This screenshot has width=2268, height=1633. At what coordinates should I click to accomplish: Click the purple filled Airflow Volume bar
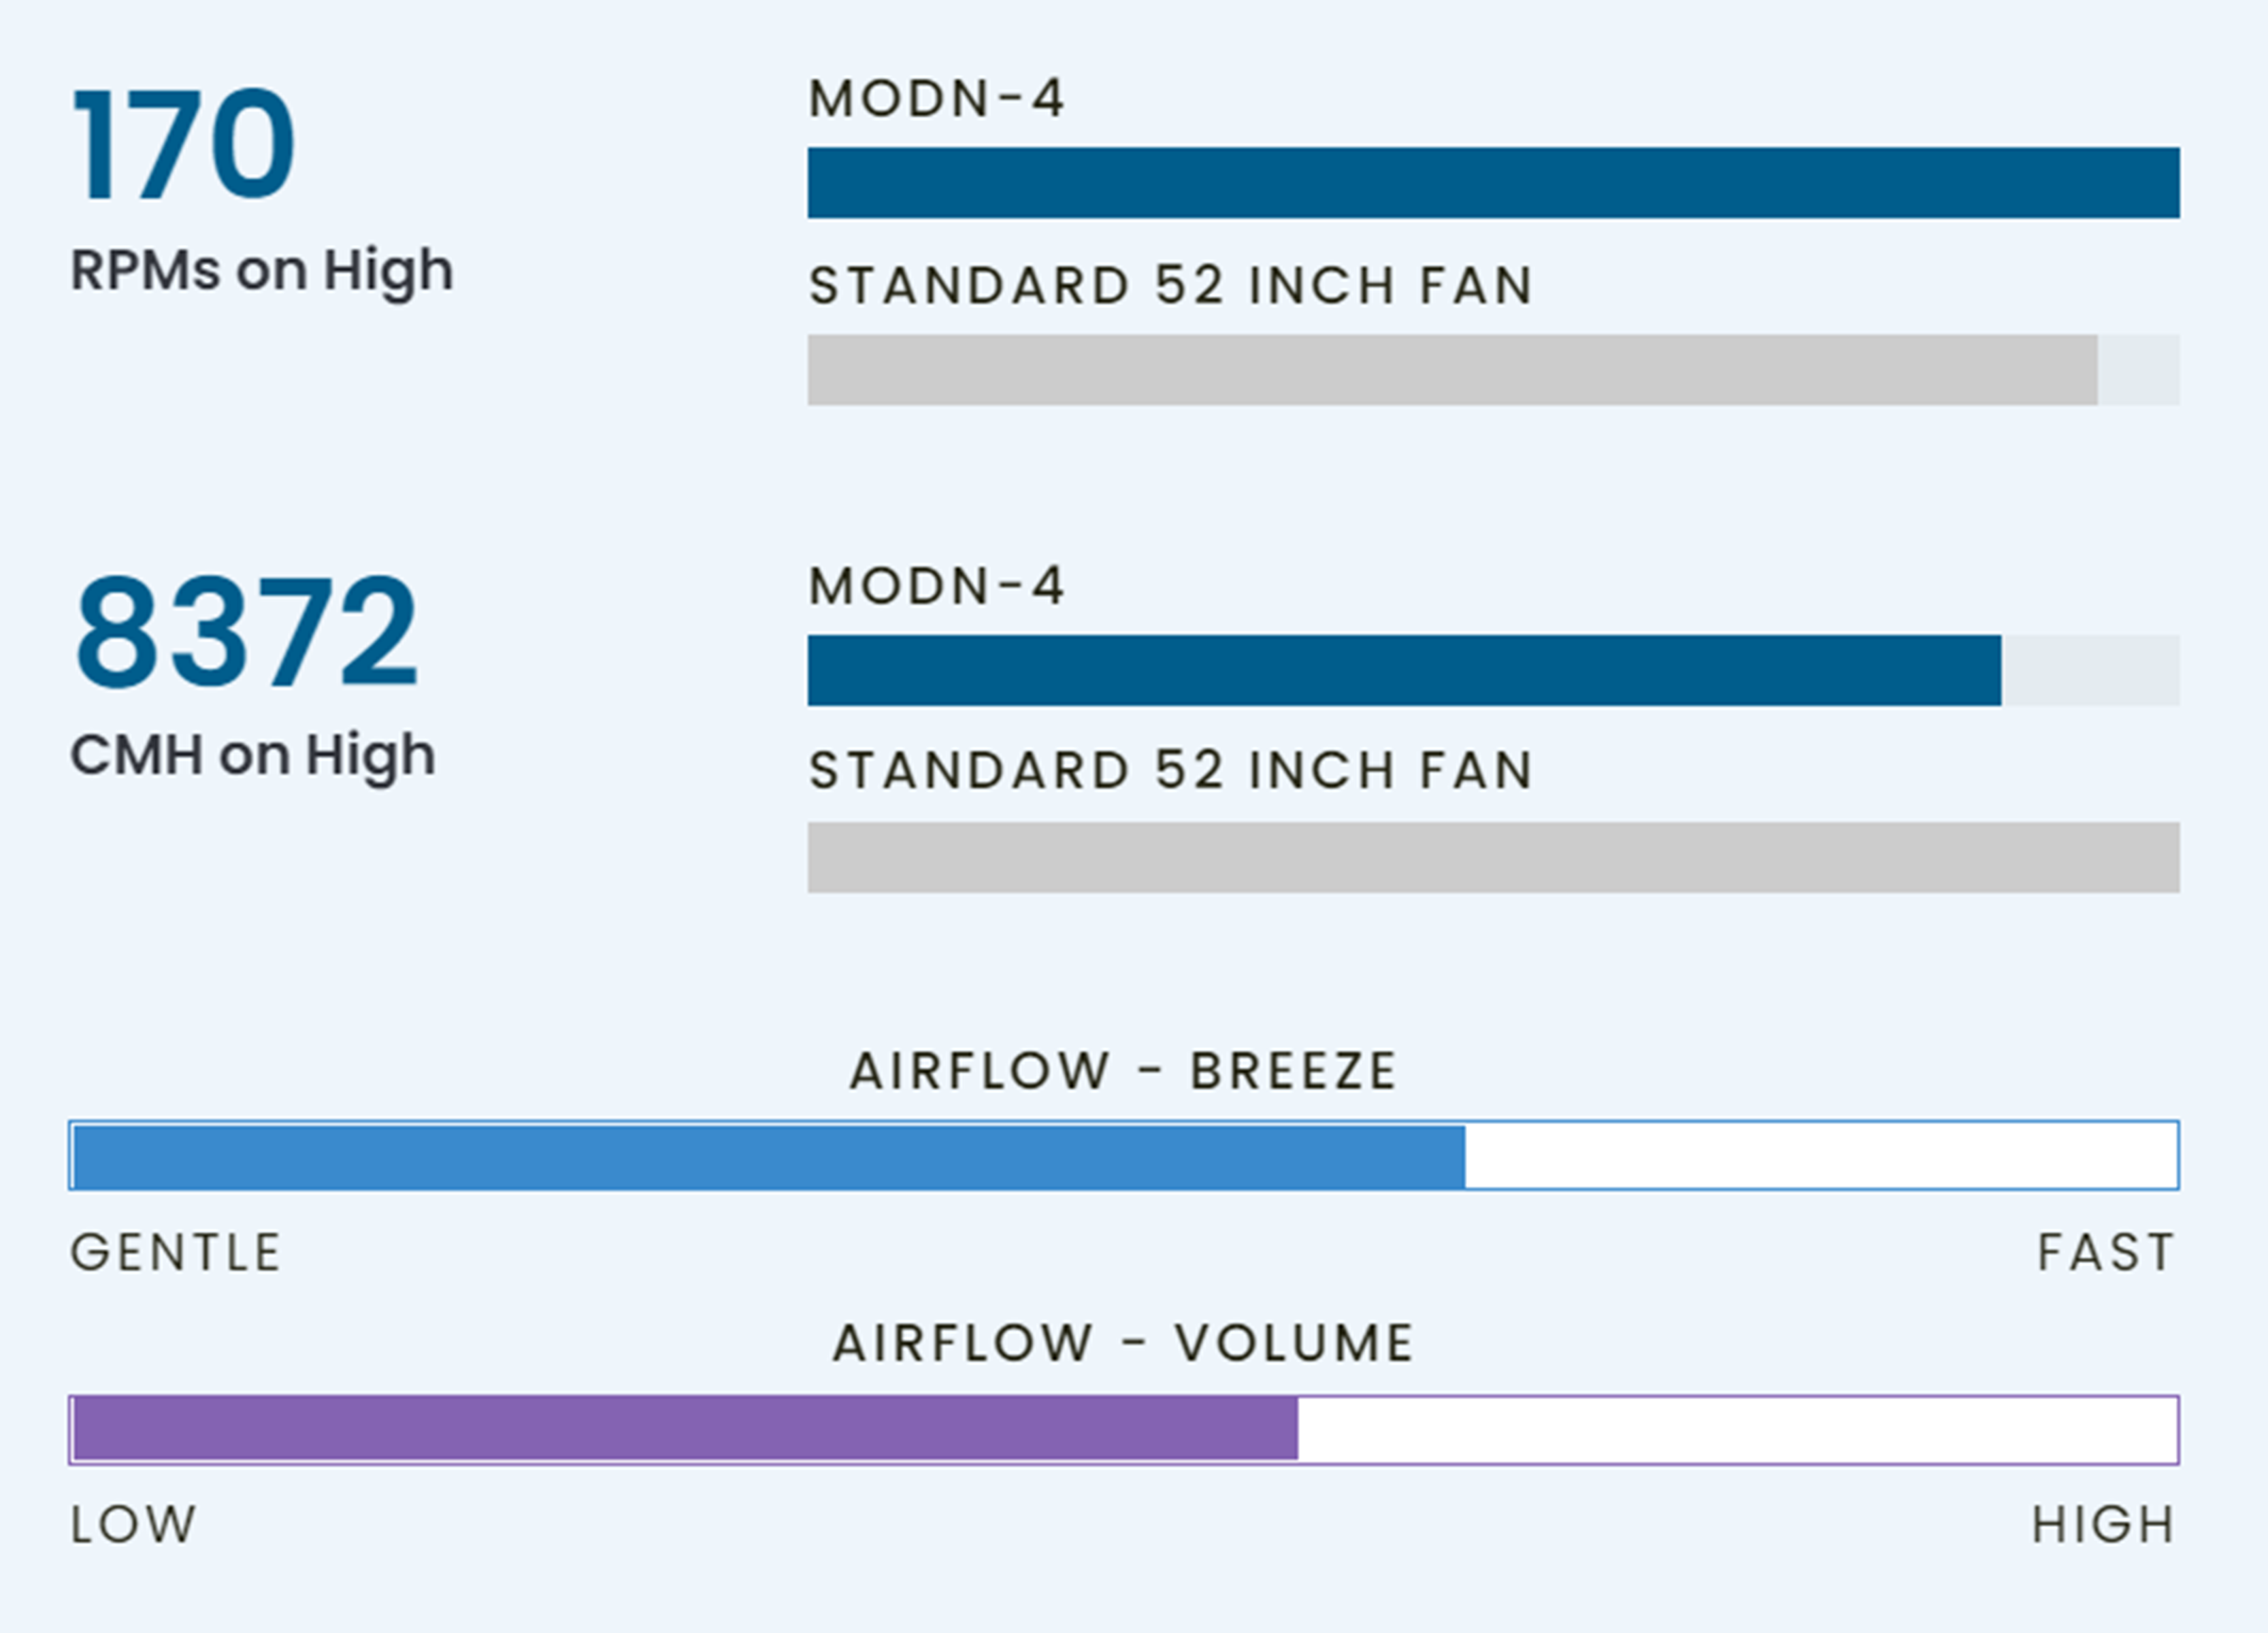(x=685, y=1429)
